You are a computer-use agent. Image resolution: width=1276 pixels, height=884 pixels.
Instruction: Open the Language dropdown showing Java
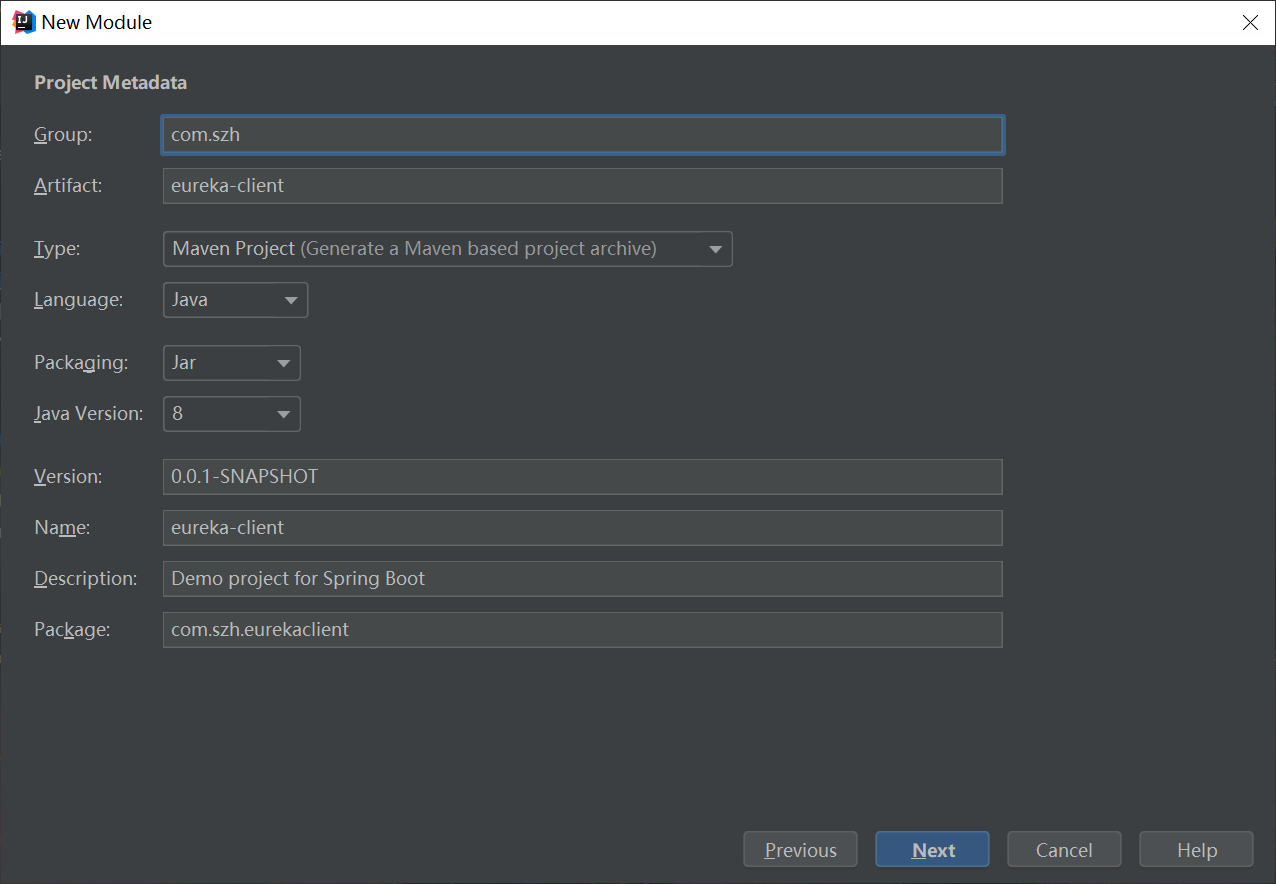235,300
